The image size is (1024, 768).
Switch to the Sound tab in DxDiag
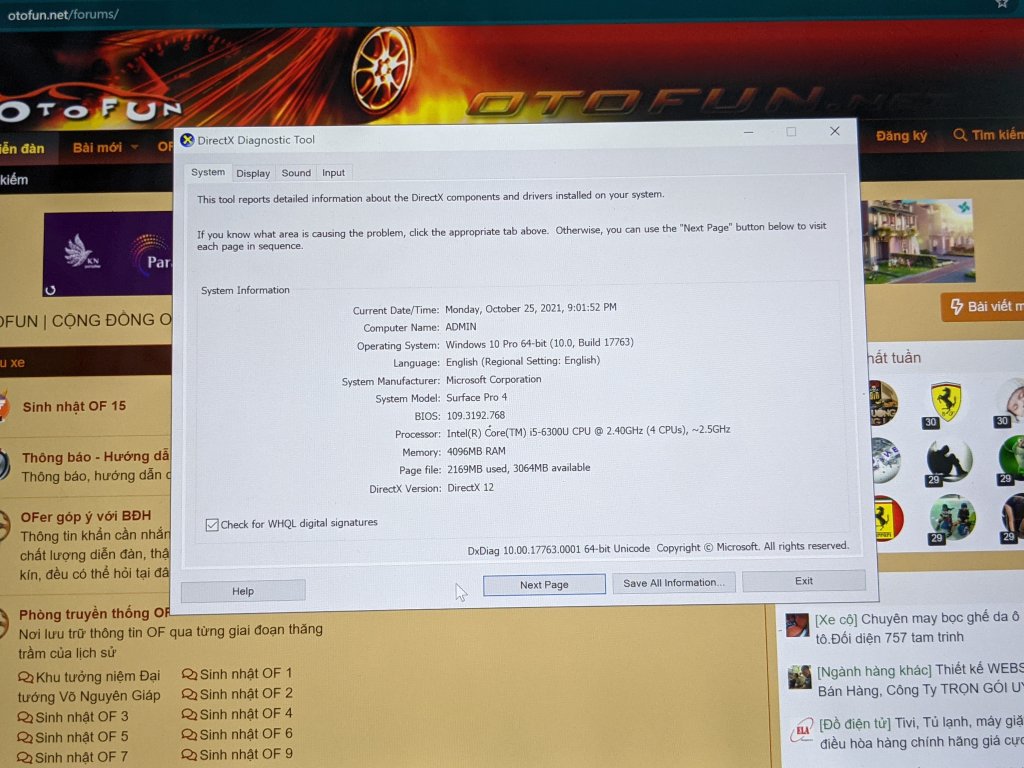click(x=296, y=172)
